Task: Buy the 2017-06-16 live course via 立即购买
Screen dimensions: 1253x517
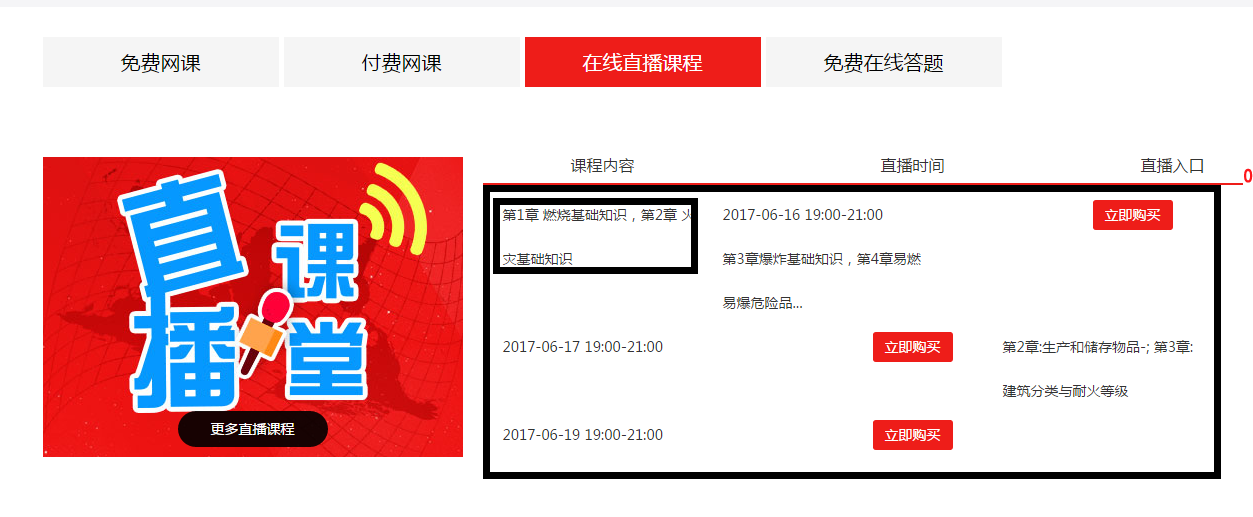Action: pyautogui.click(x=1133, y=215)
